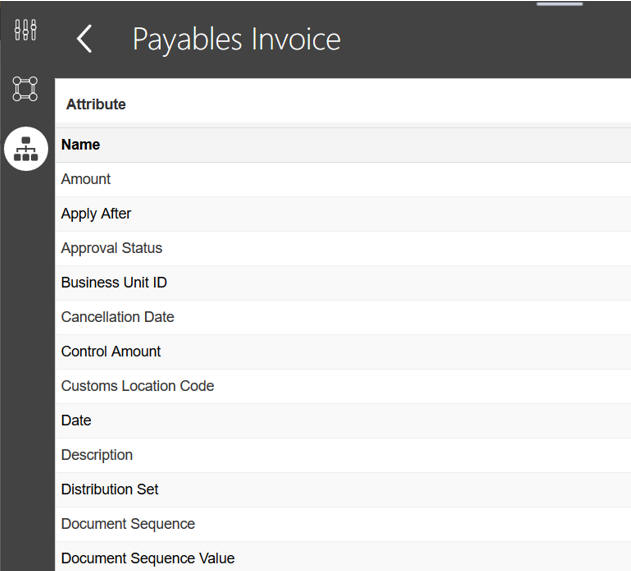
Task: Select the hierarchy tree icon in sidebar
Action: click(26, 149)
